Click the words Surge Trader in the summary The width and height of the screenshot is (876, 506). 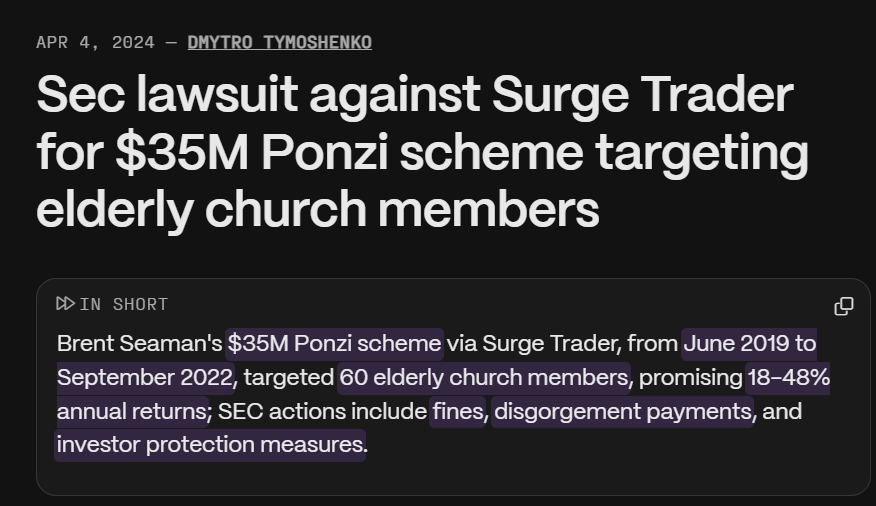coord(551,343)
